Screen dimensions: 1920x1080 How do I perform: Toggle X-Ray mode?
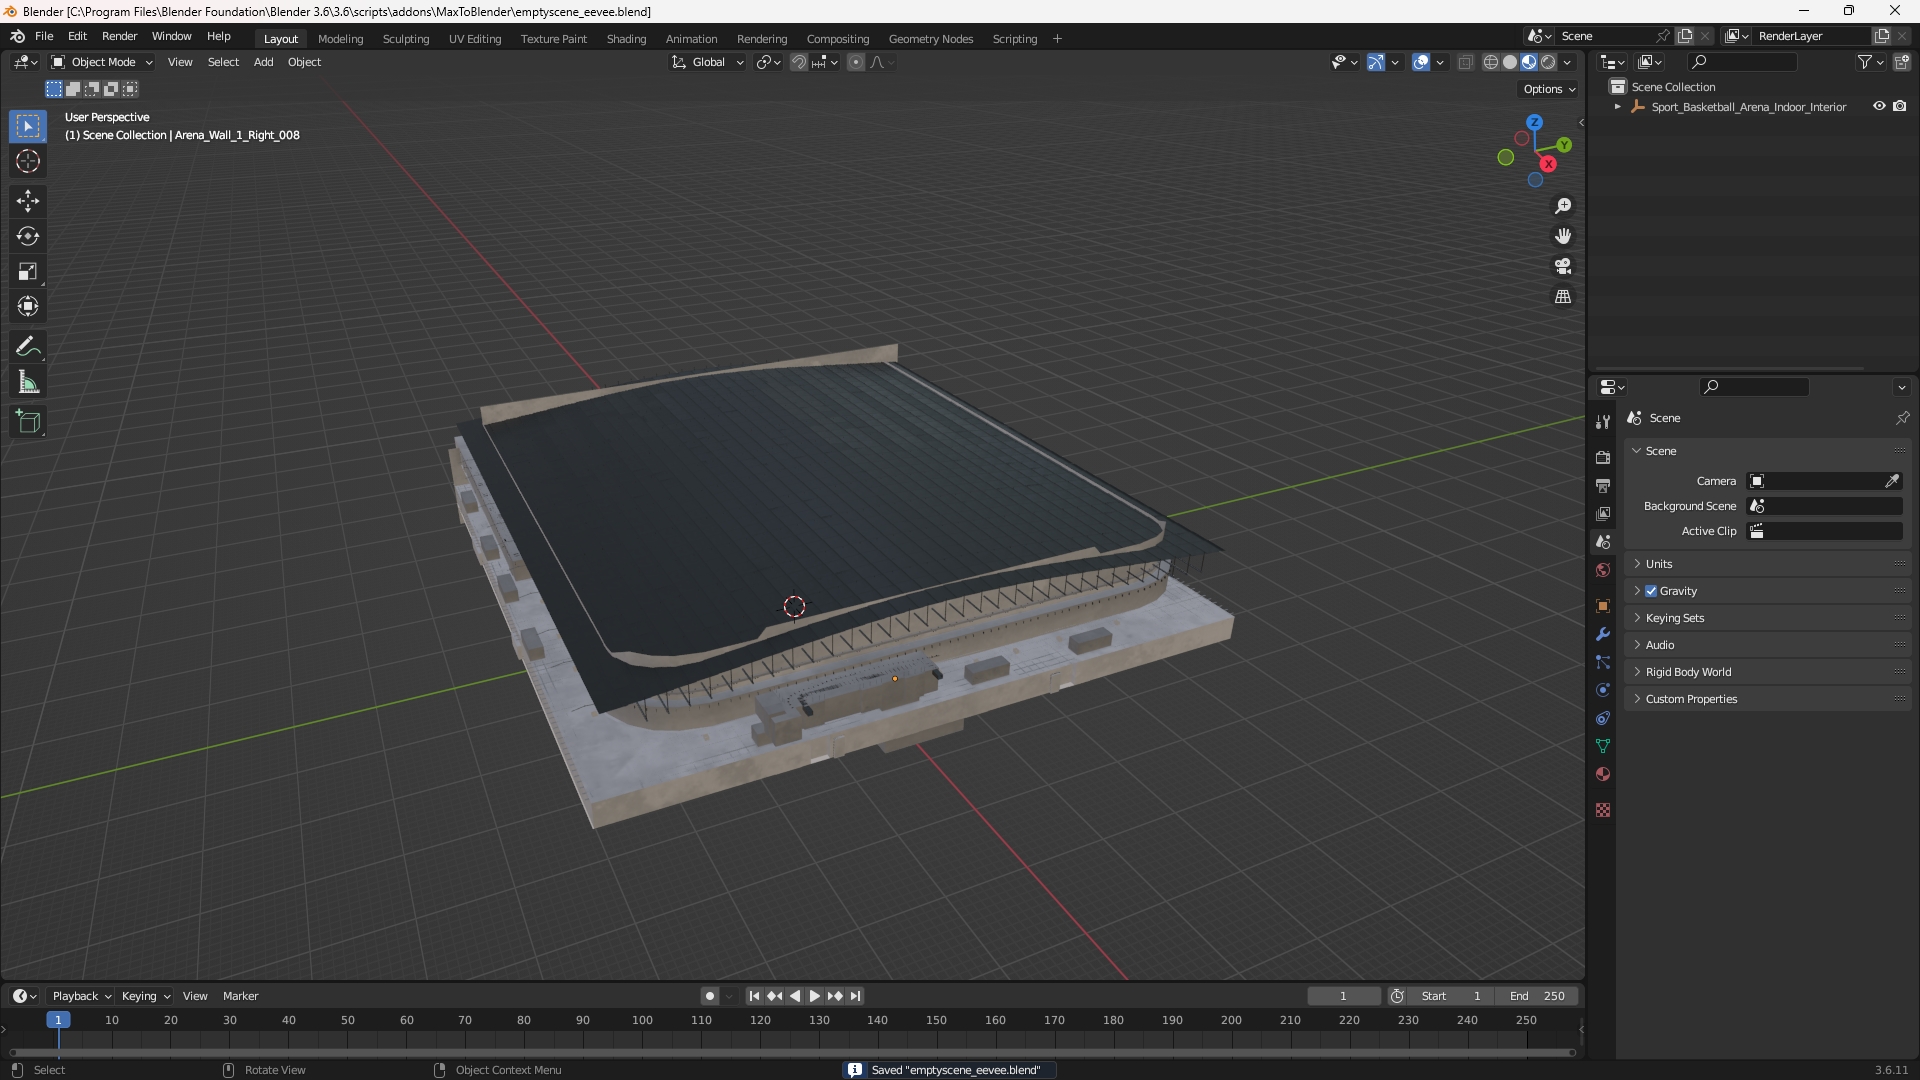(x=1466, y=62)
